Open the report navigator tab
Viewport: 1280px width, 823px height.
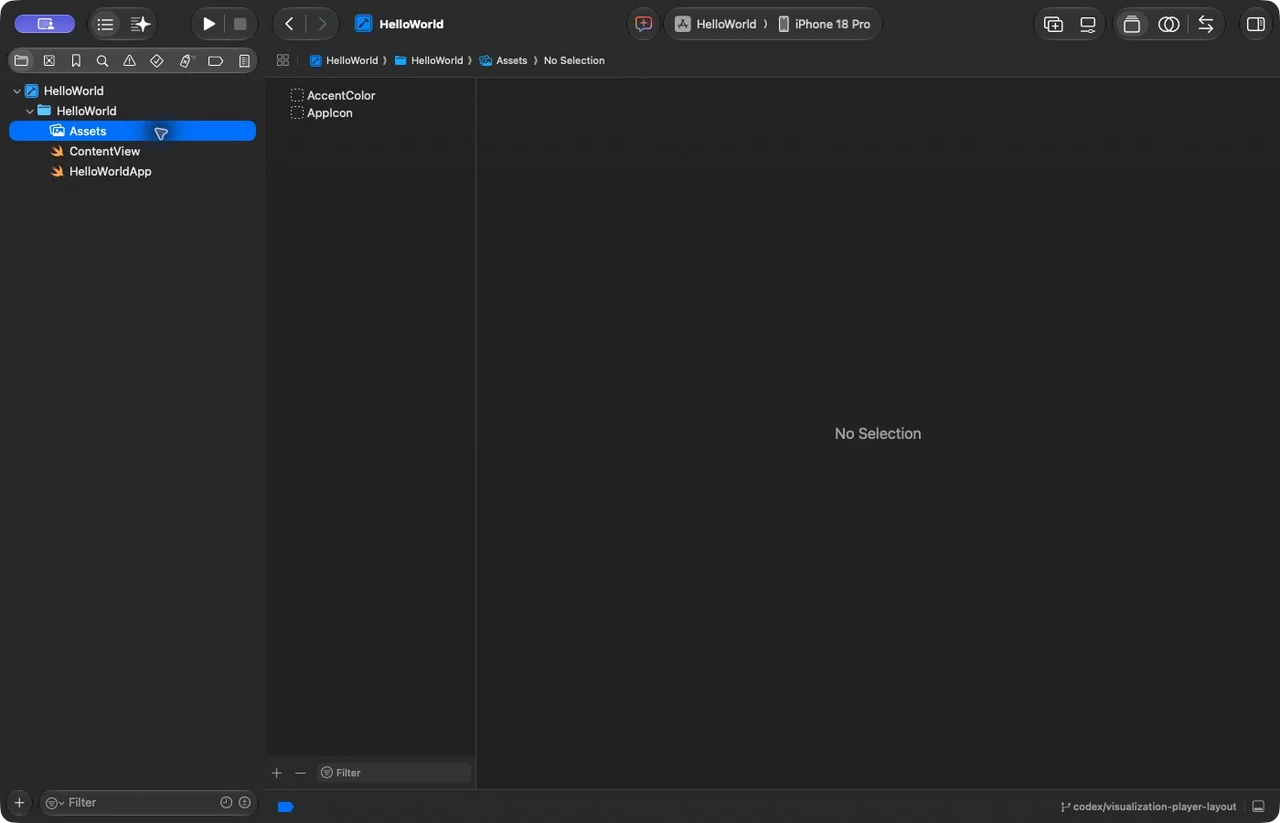[244, 61]
